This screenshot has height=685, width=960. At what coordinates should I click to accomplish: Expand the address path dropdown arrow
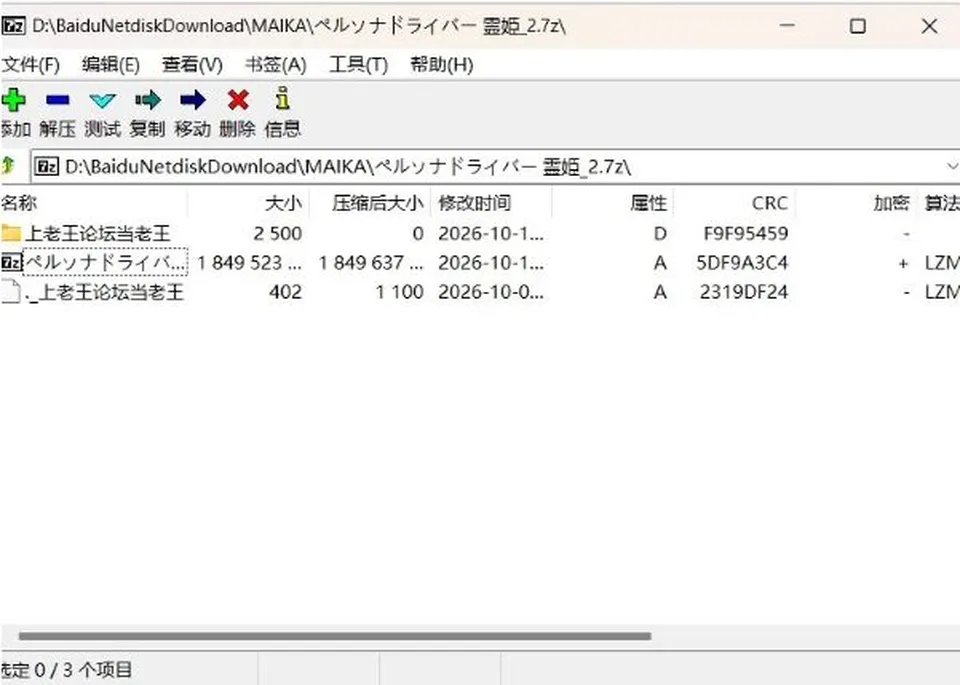pos(951,166)
